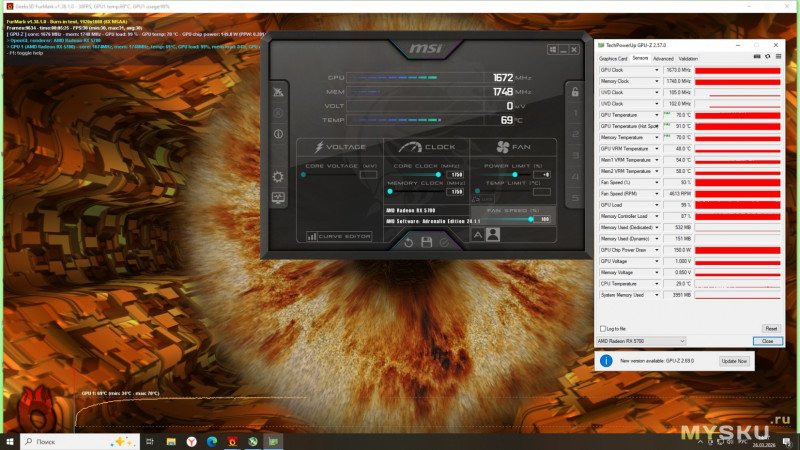Click the user-defined fan control icon

493,235
